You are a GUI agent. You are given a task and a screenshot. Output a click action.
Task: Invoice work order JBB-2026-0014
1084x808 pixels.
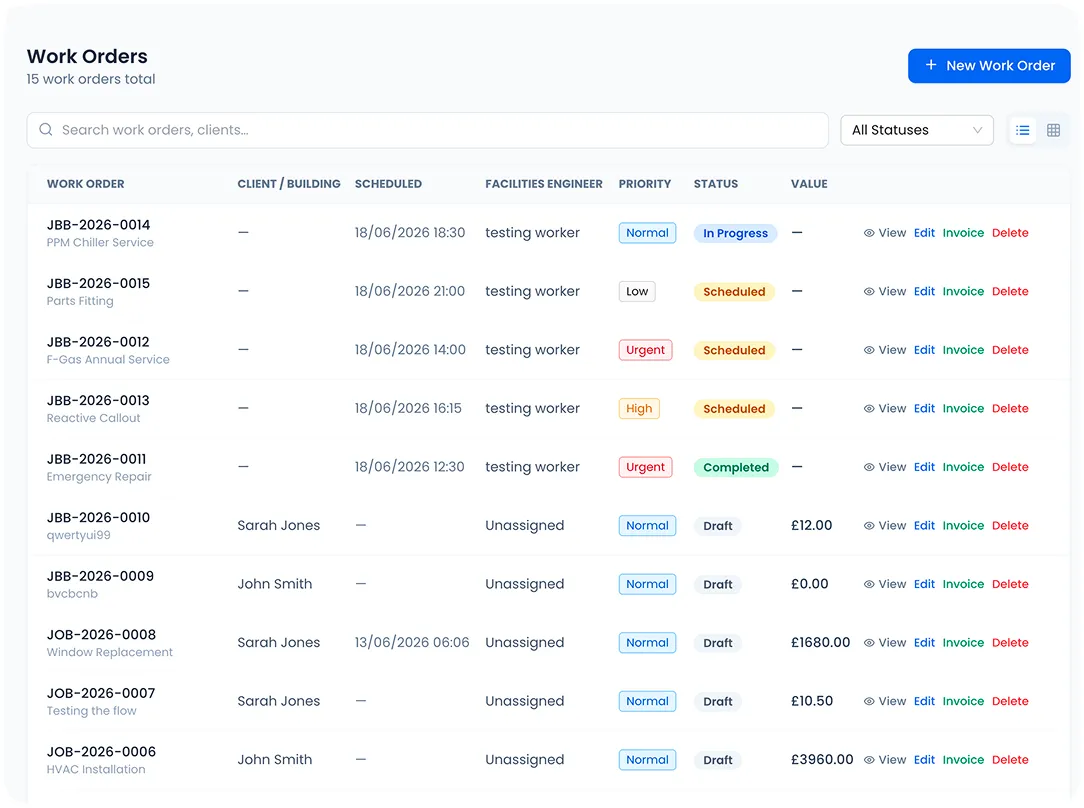pos(963,233)
